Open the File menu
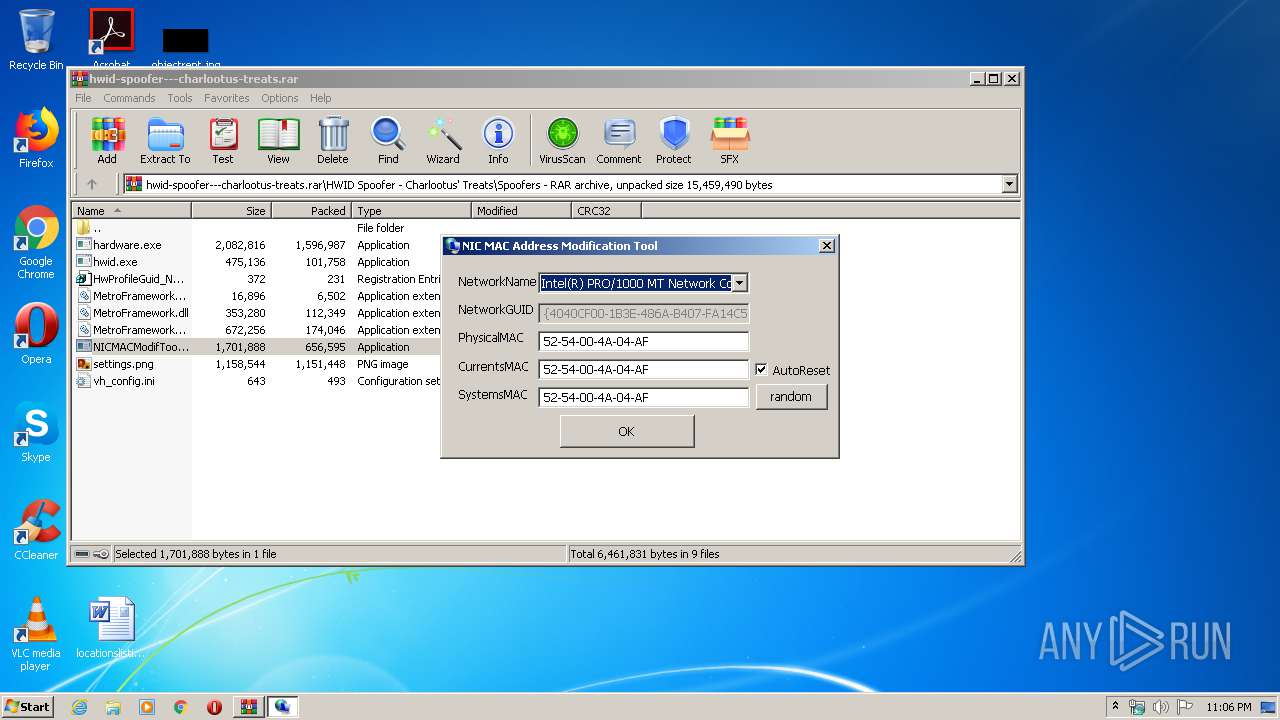The image size is (1280, 720). (83, 98)
